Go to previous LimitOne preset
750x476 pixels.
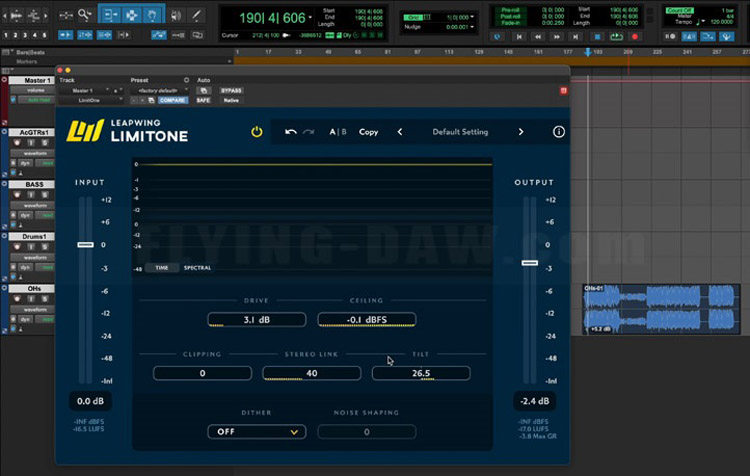click(400, 132)
